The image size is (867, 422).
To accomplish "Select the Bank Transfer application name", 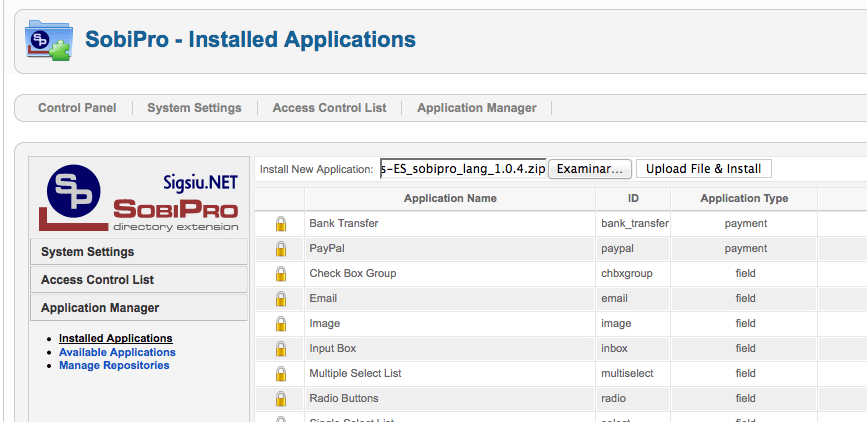I will pyautogui.click(x=344, y=223).
